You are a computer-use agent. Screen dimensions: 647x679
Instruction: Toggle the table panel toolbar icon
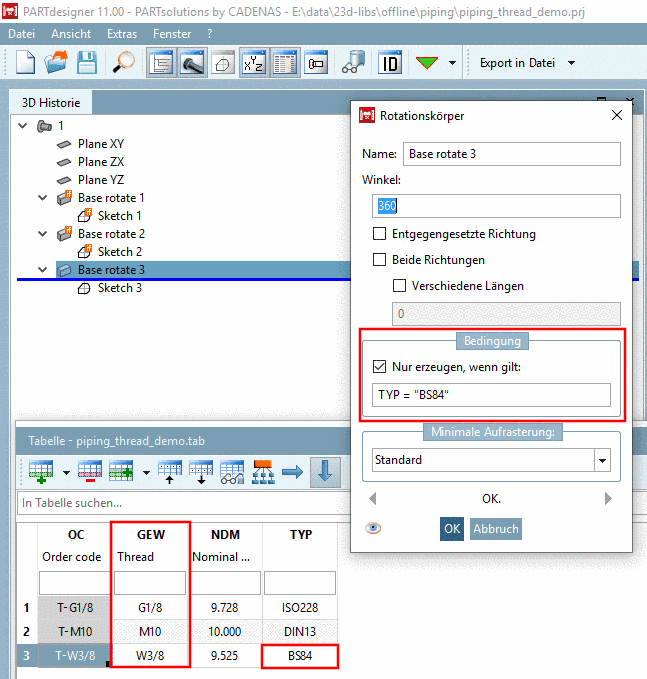pyautogui.click(x=285, y=63)
